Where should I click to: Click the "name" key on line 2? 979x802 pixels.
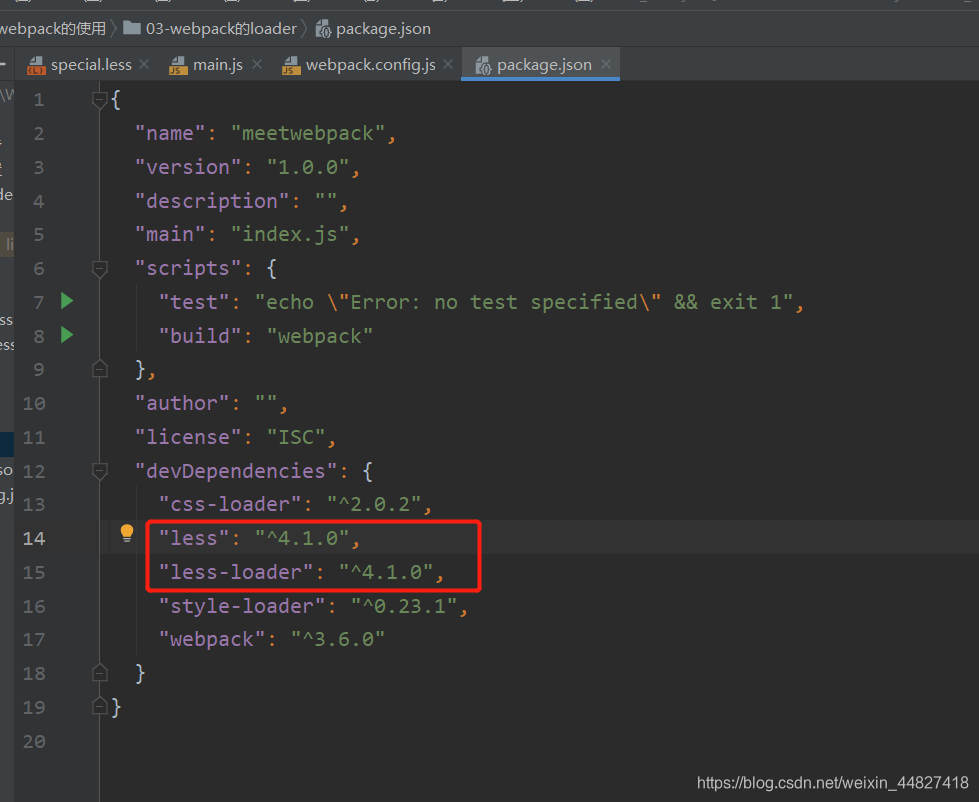[170, 133]
